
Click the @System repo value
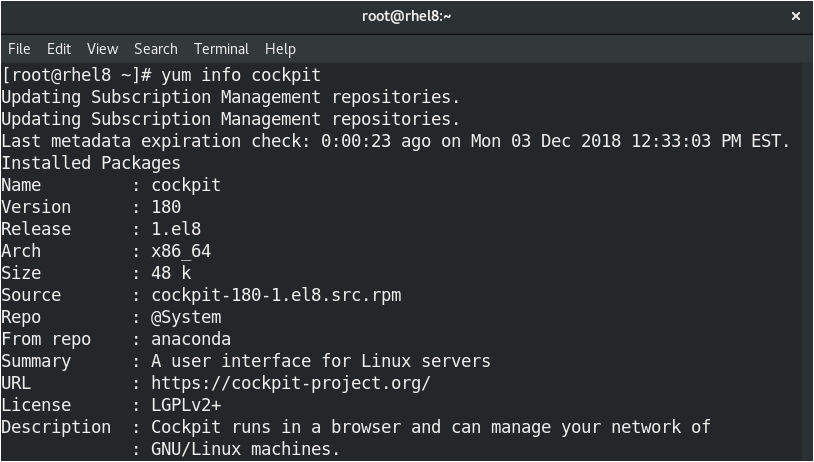point(186,317)
